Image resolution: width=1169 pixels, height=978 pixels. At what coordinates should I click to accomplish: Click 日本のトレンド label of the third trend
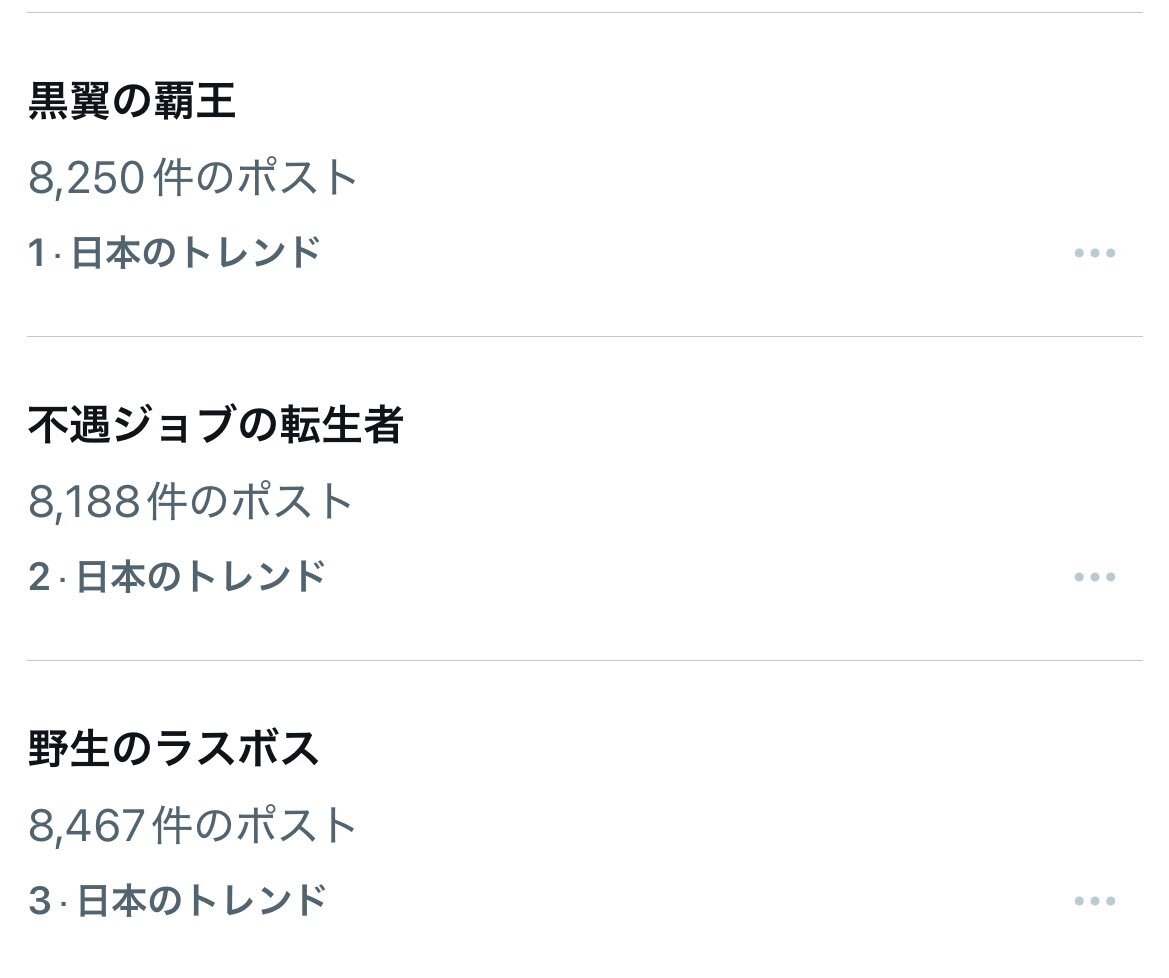pos(201,901)
